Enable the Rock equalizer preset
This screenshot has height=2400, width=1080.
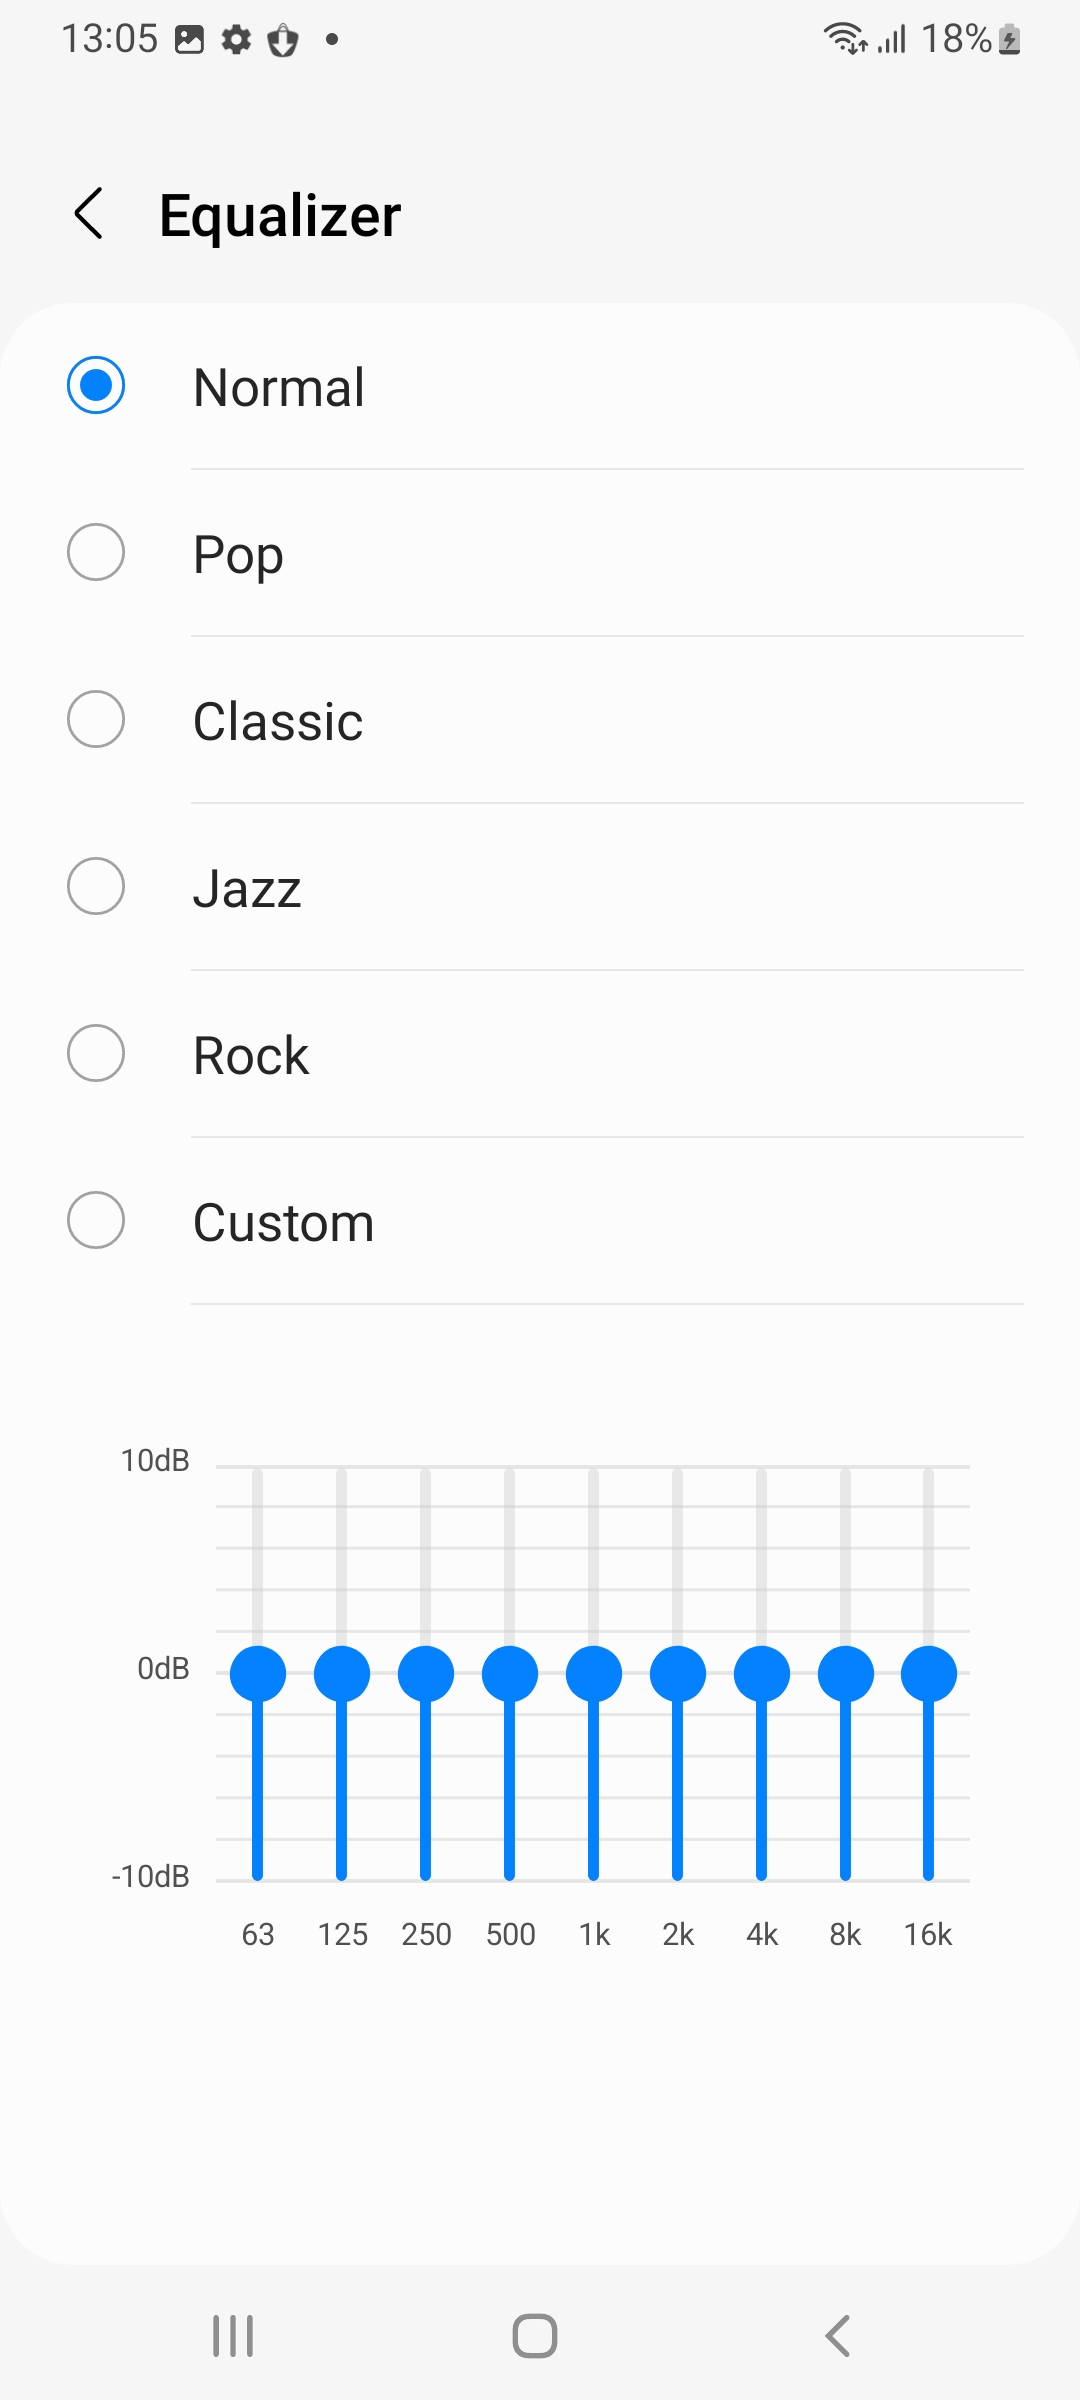tap(96, 1053)
